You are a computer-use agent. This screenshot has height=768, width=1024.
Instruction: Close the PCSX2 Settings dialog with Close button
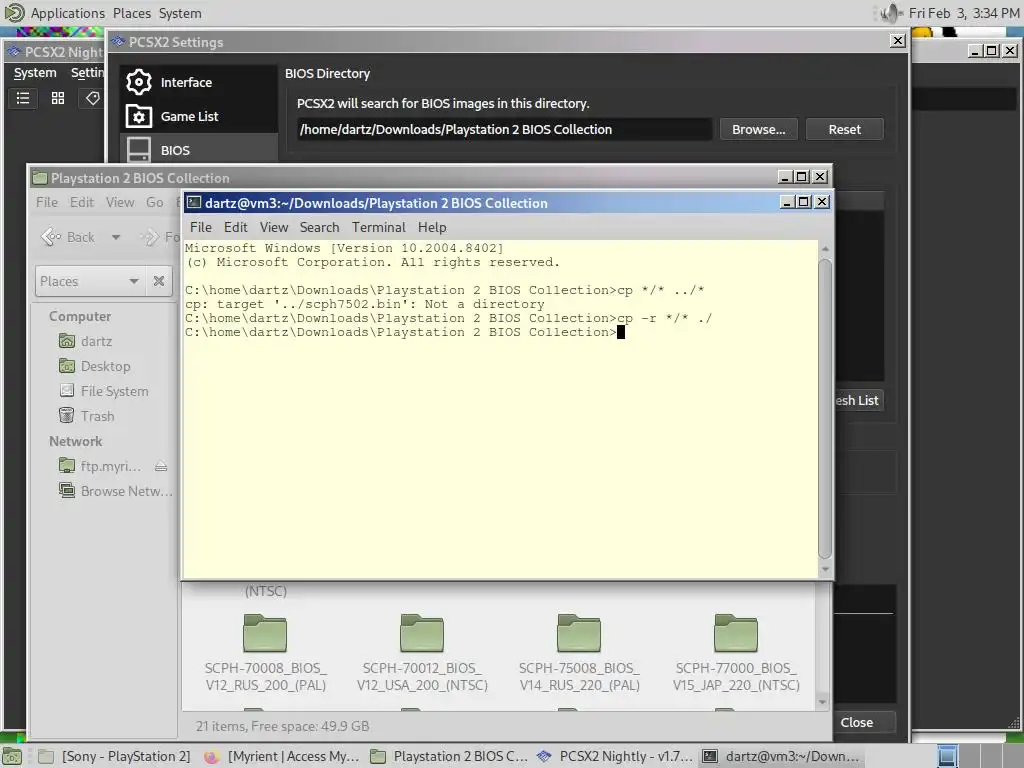[864, 722]
